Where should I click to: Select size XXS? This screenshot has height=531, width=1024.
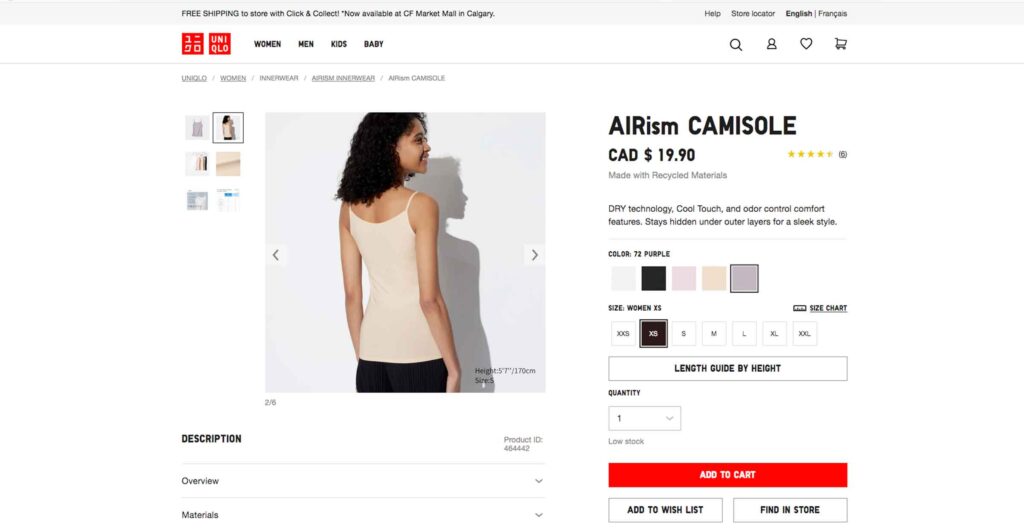623,334
